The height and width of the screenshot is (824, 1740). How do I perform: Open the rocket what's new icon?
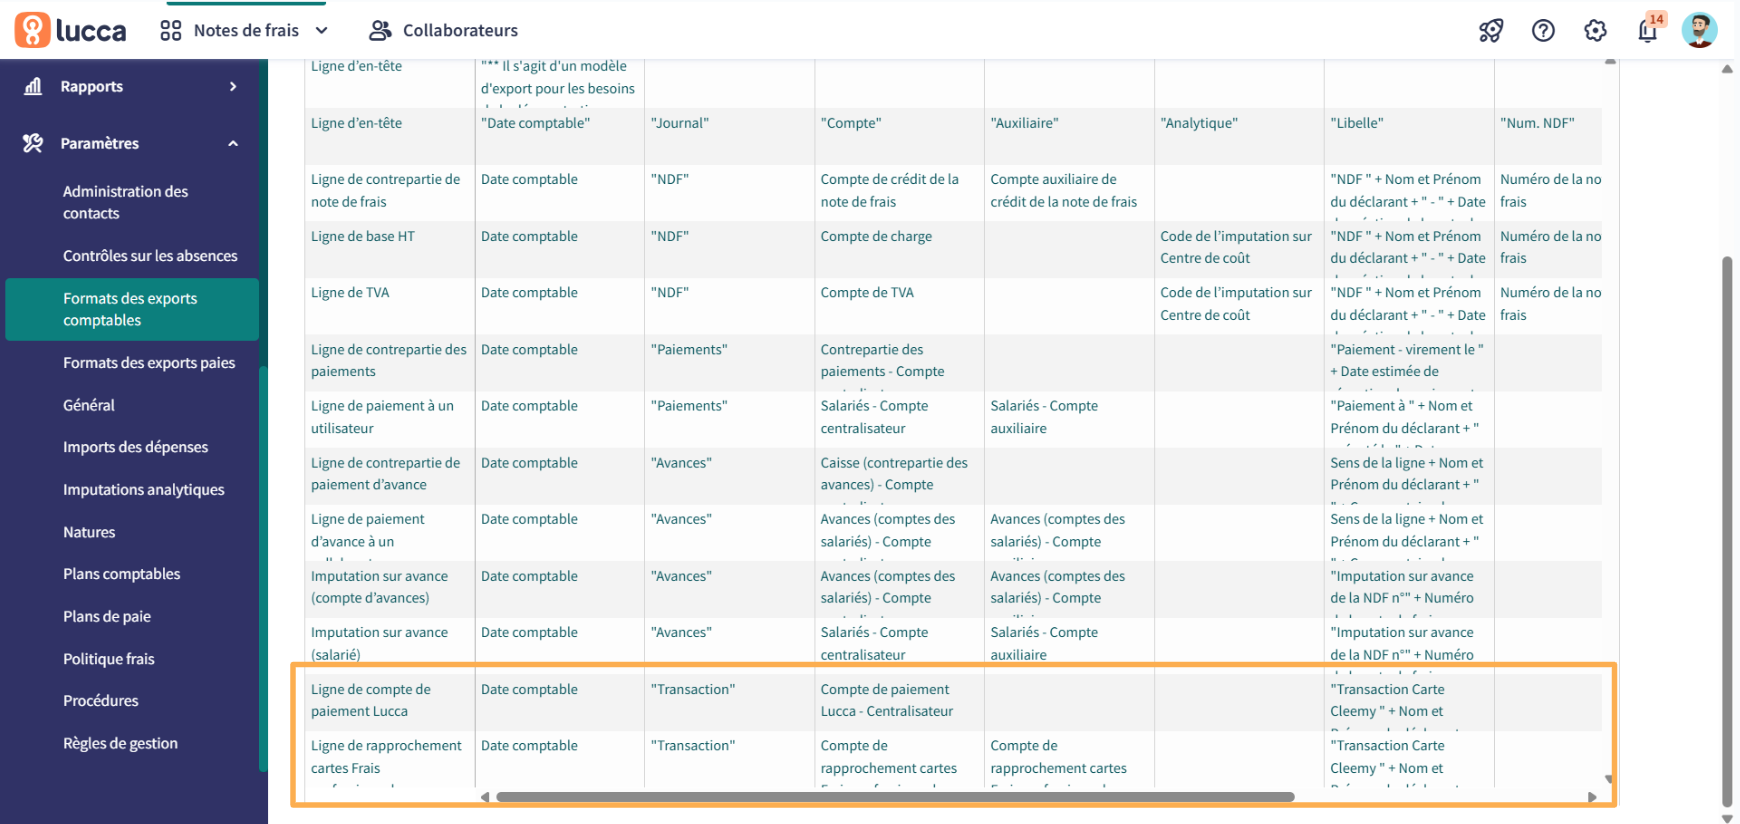pos(1491,30)
